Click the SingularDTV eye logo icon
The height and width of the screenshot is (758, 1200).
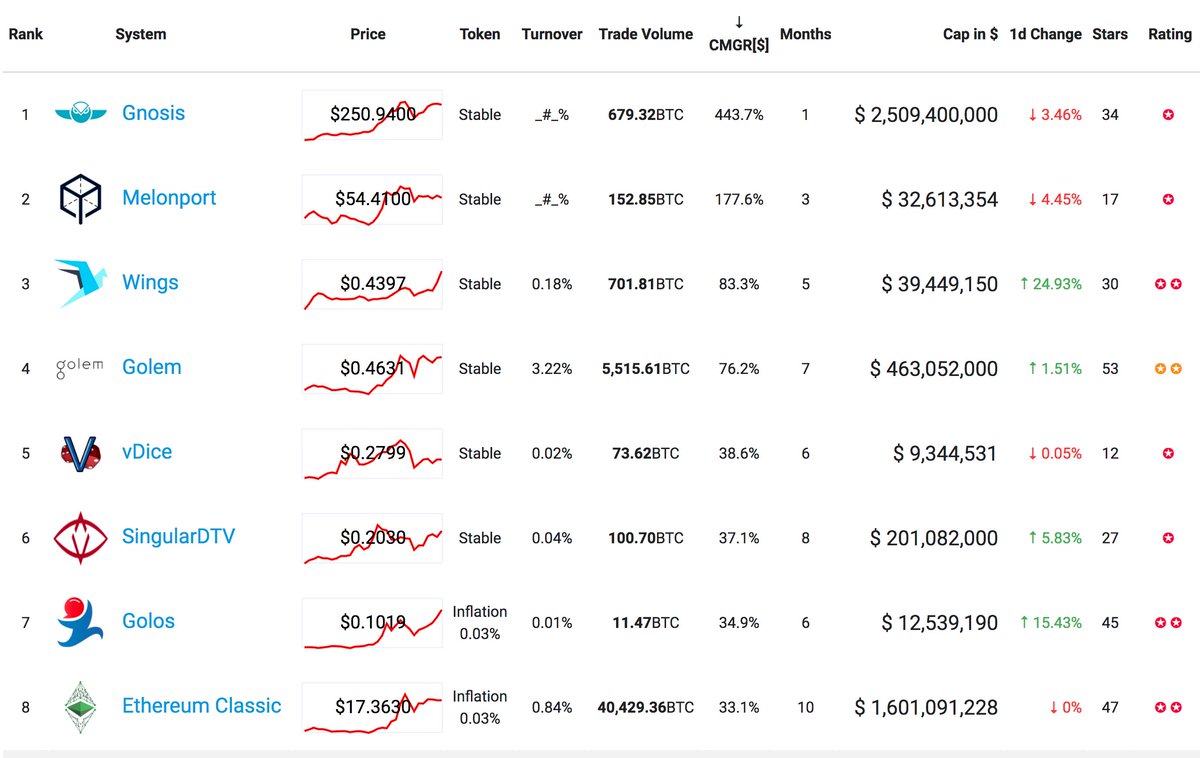coord(80,537)
